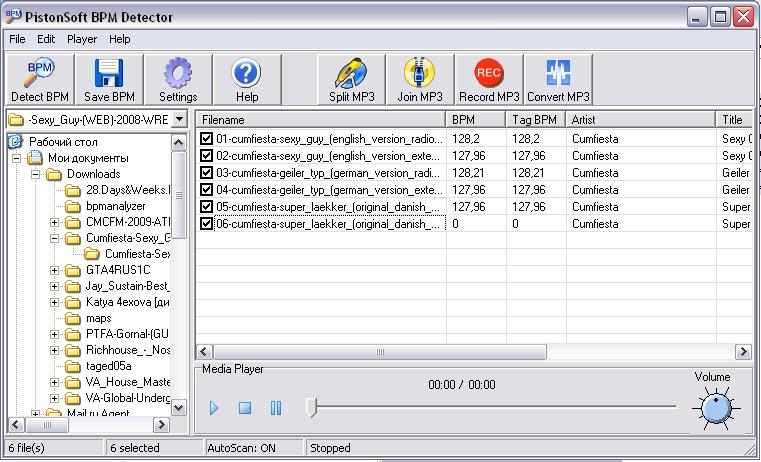Click the Cumfiesta artist cell for track 06
Screen dimensions: 761x462
point(595,224)
